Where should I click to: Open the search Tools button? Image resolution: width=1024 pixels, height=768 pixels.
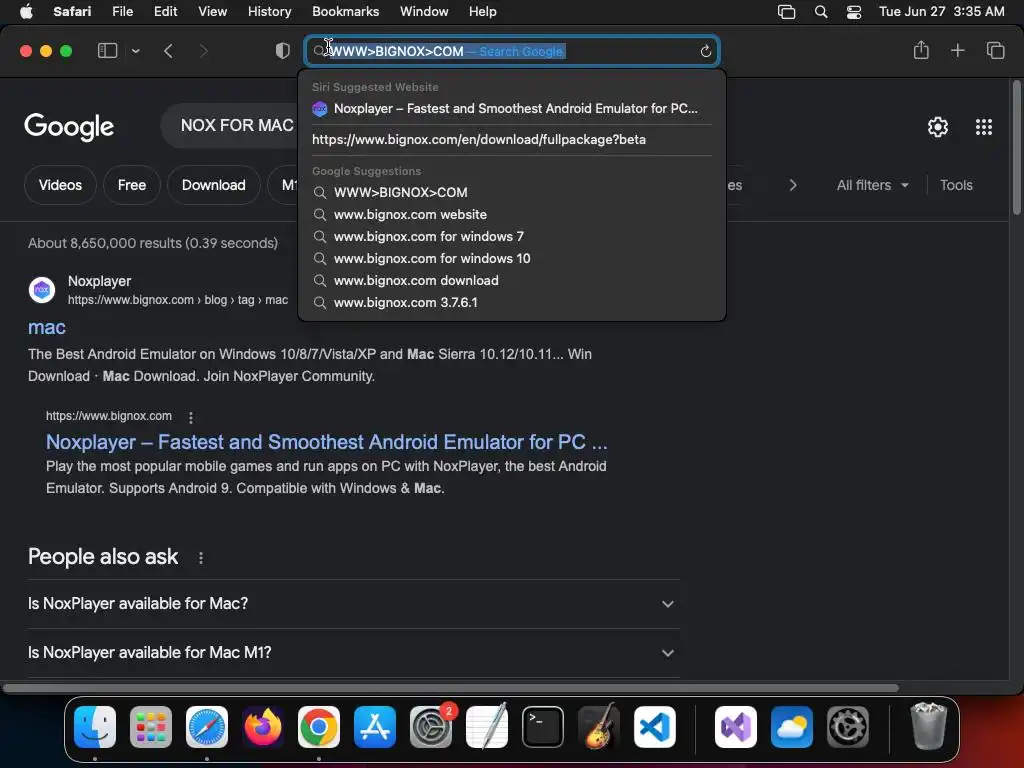point(956,185)
